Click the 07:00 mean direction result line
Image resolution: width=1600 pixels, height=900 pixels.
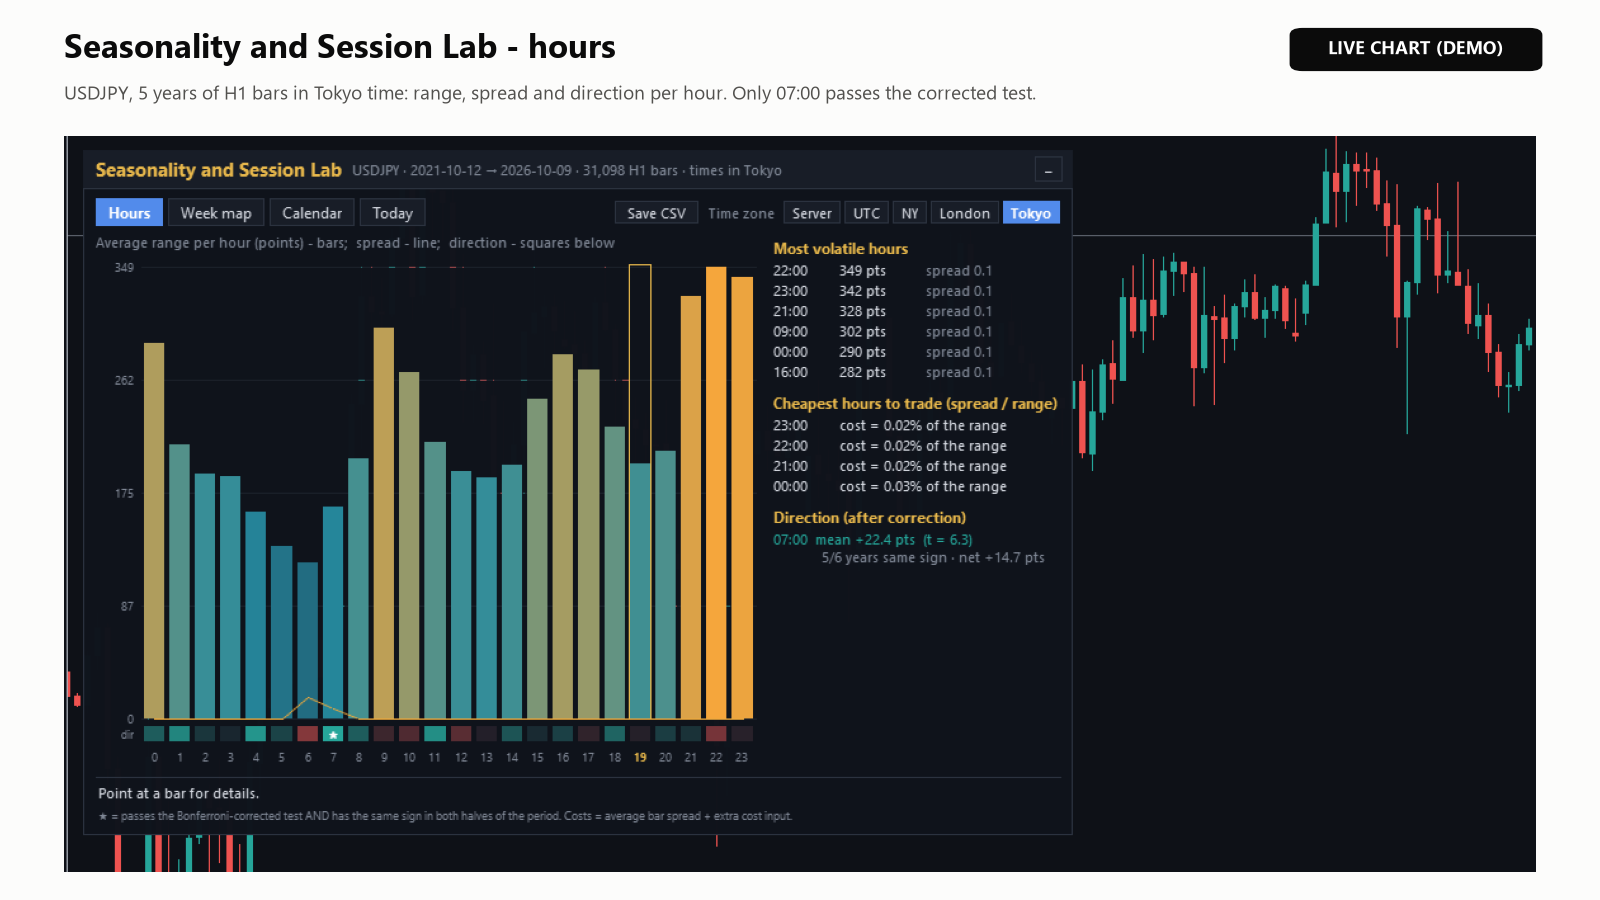click(x=872, y=540)
